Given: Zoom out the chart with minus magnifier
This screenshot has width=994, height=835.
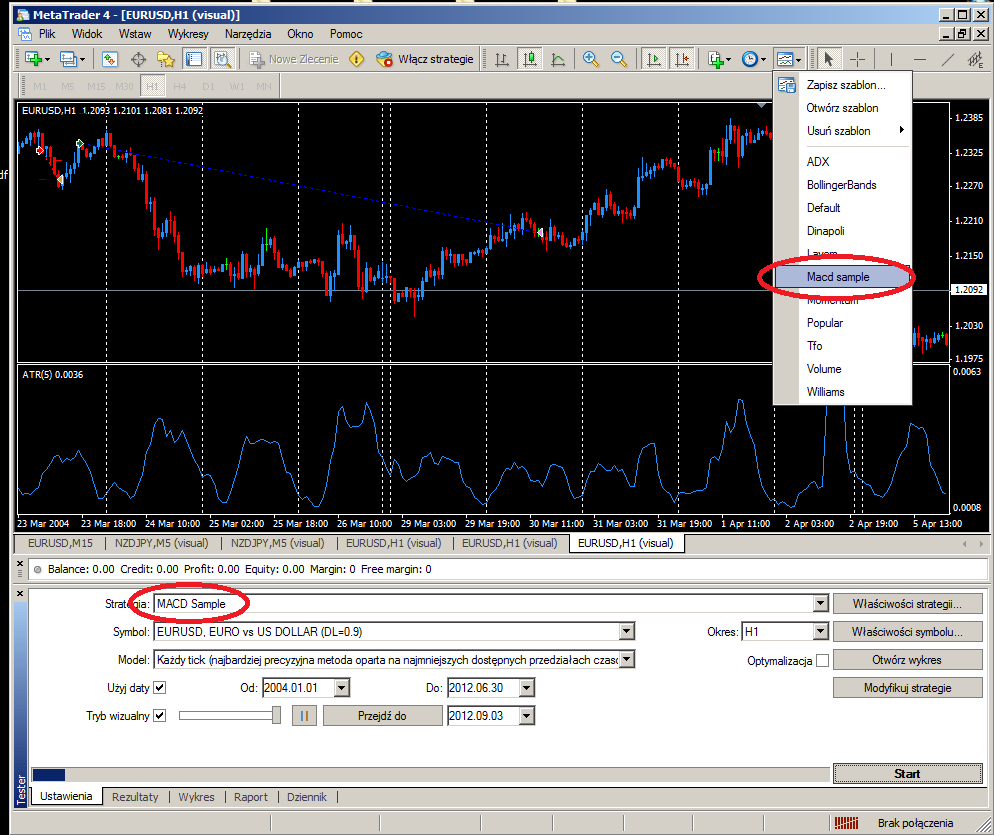Looking at the screenshot, I should (x=618, y=59).
